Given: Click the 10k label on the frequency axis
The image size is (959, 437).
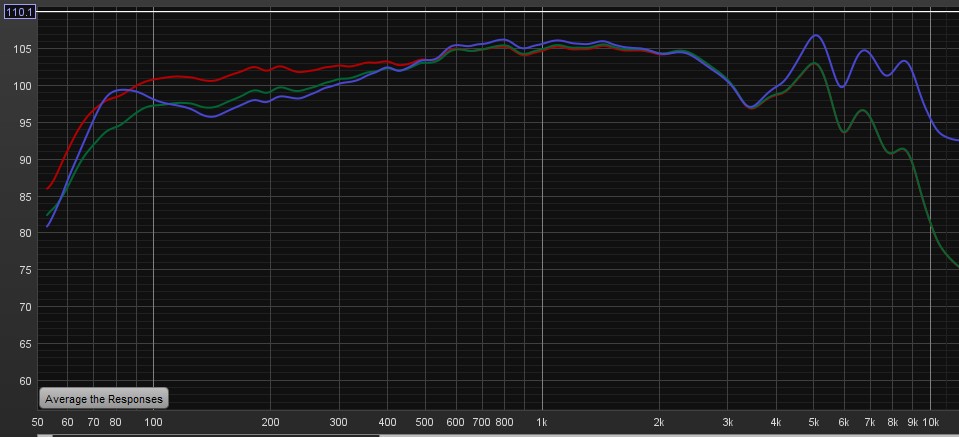Looking at the screenshot, I should click(x=931, y=422).
